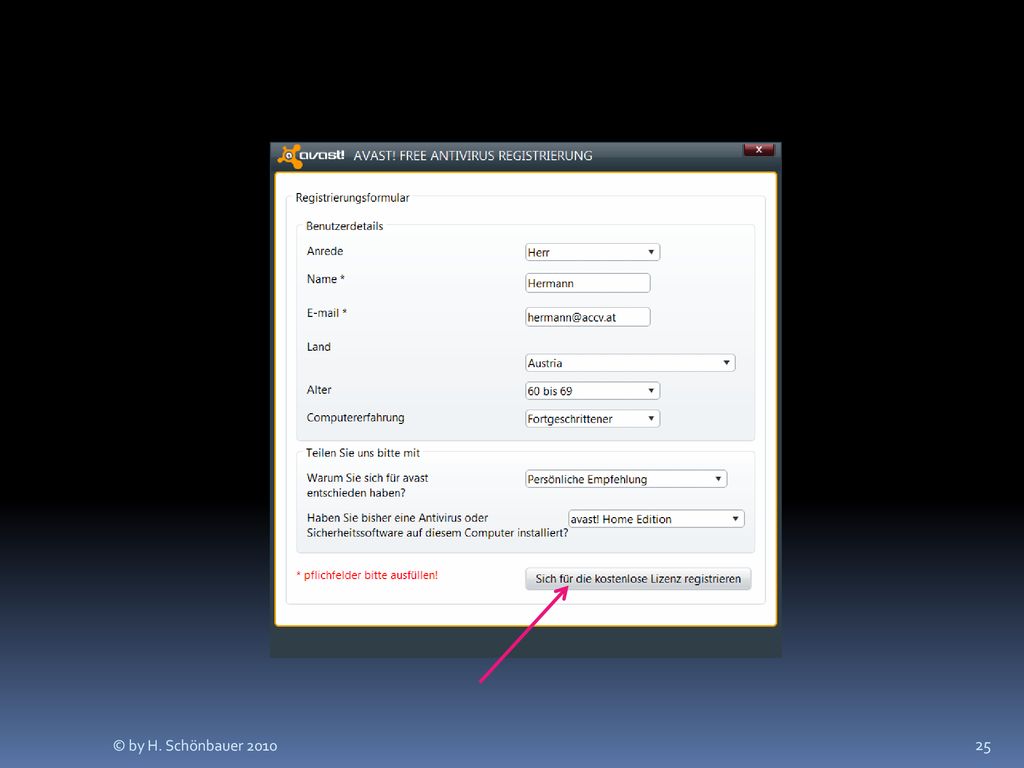Expand the Alter dropdown showing 60 bis 69
This screenshot has width=1024, height=768.
(x=592, y=391)
